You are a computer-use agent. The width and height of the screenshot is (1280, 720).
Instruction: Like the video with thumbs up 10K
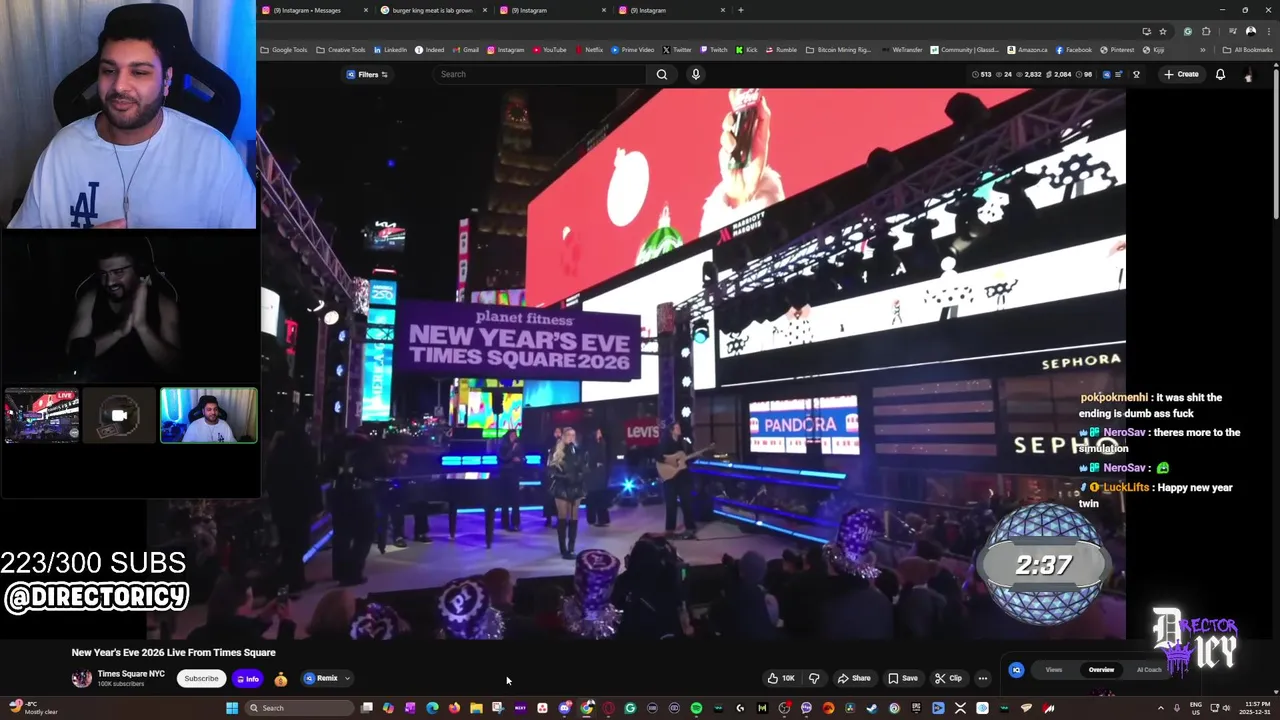781,678
